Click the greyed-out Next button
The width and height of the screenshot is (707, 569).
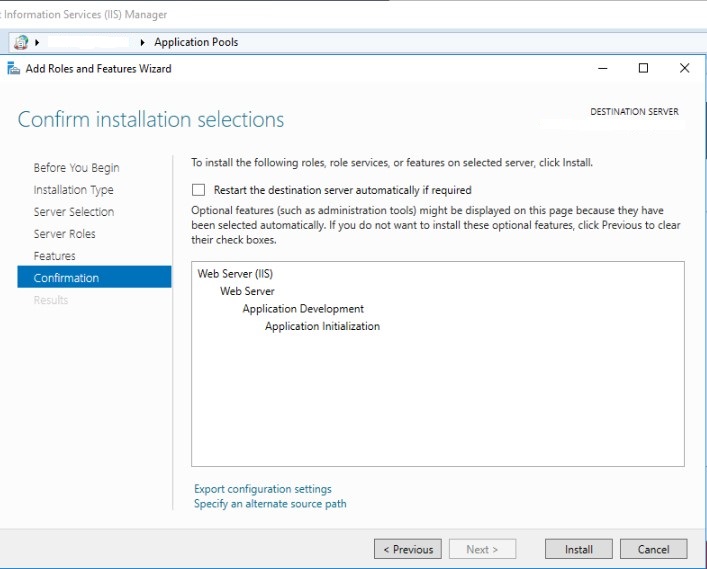coord(482,549)
